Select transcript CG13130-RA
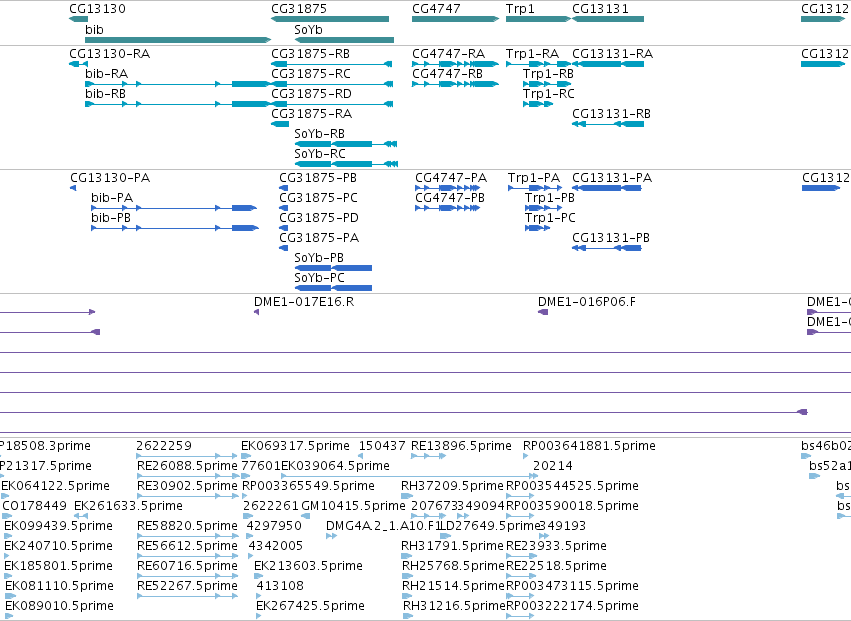The width and height of the screenshot is (851, 621). tap(110, 54)
